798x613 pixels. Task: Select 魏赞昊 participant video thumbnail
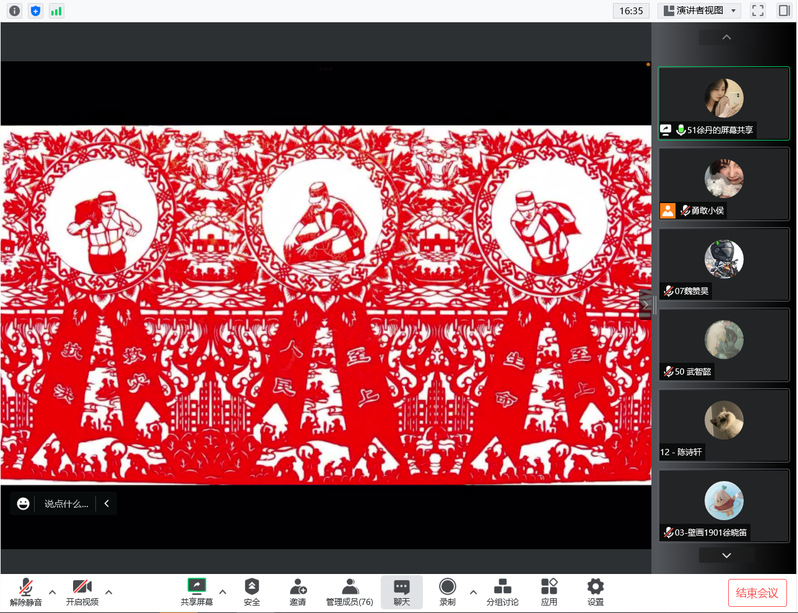pos(723,266)
